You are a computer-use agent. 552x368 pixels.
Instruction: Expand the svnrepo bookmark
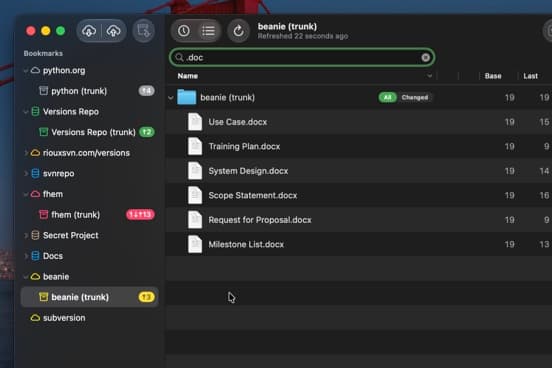click(26, 174)
